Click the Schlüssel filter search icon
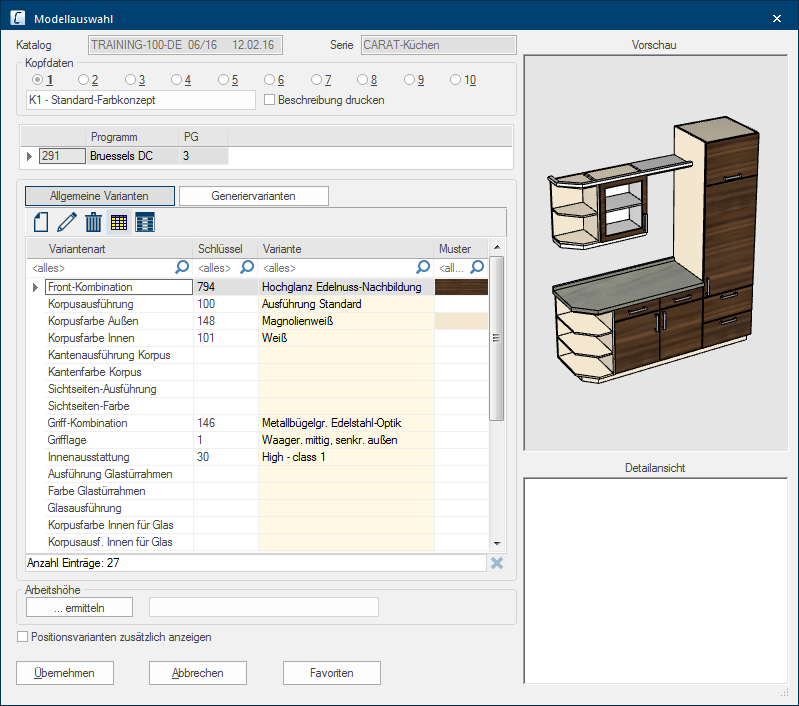Screen dimensions: 799x706 pyautogui.click(x=247, y=267)
